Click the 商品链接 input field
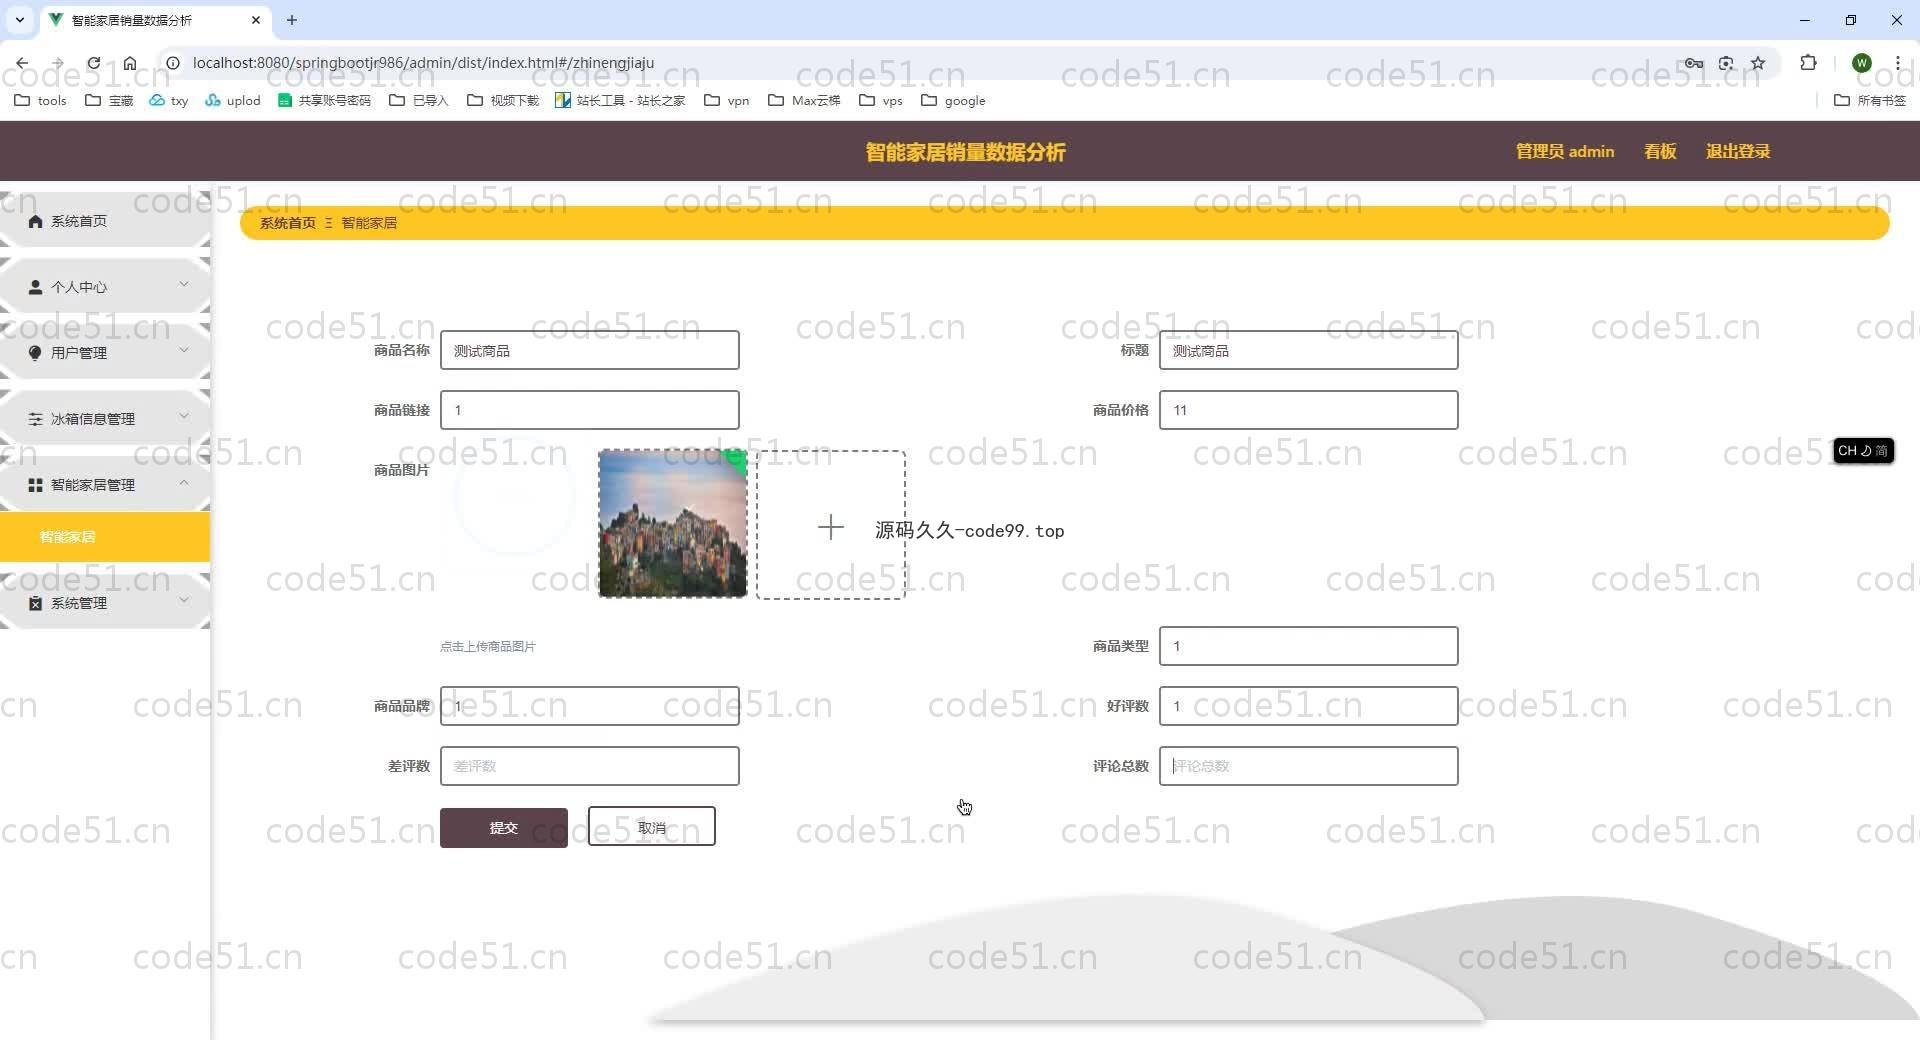This screenshot has height=1040, width=1920. [590, 410]
